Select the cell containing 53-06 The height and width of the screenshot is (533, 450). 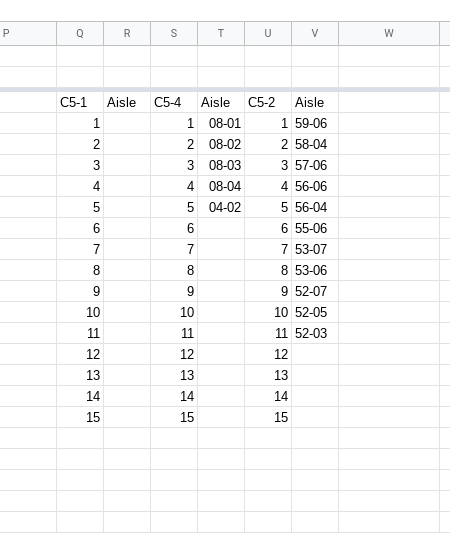point(315,270)
